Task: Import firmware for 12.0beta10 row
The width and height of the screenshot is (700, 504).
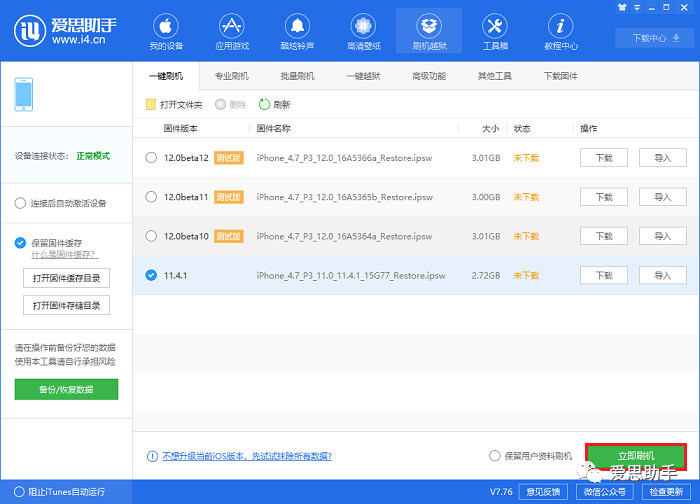Action: (663, 236)
